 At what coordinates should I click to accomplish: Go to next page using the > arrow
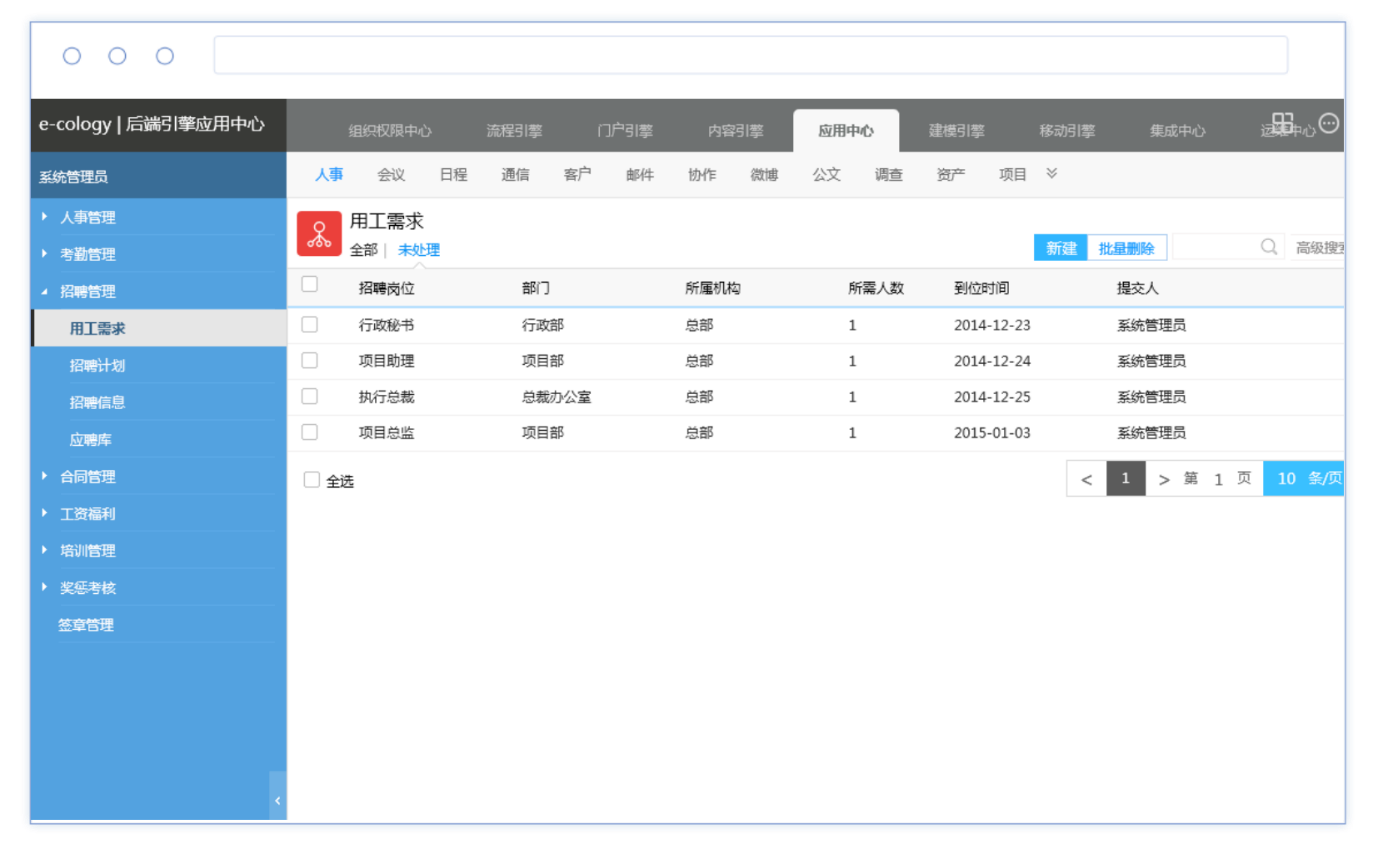tap(1163, 479)
